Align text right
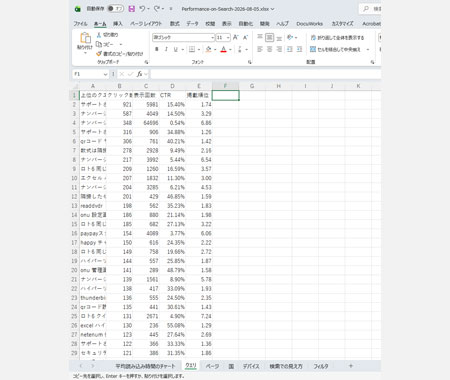The width and height of the screenshot is (450, 380). tap(279, 49)
